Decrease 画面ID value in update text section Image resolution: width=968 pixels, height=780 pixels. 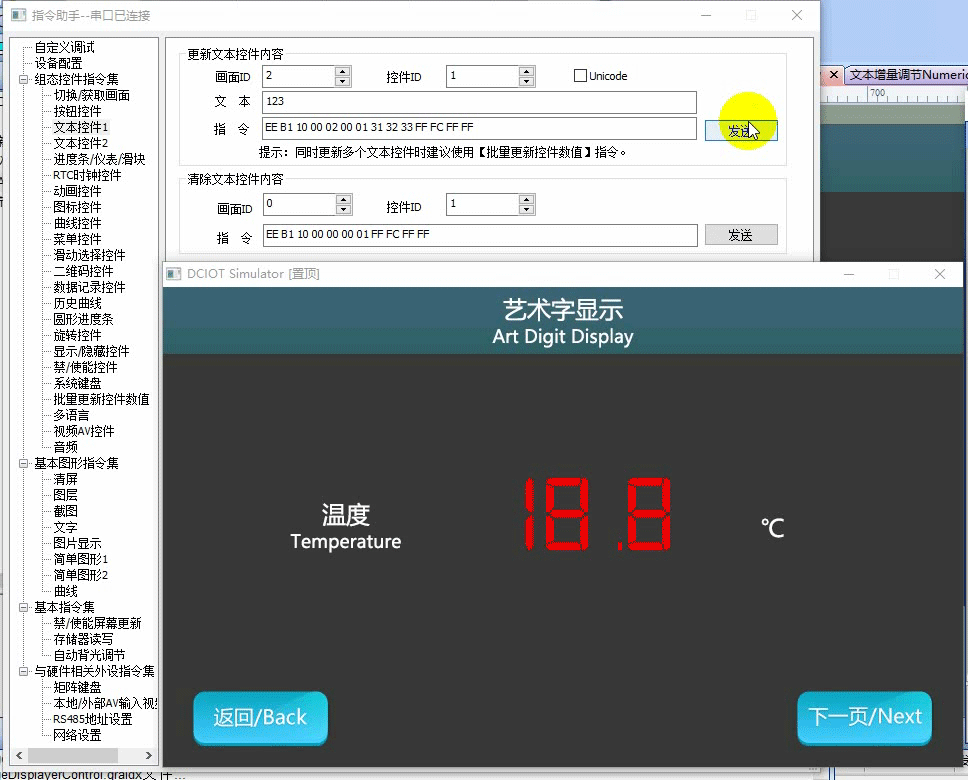pyautogui.click(x=343, y=82)
